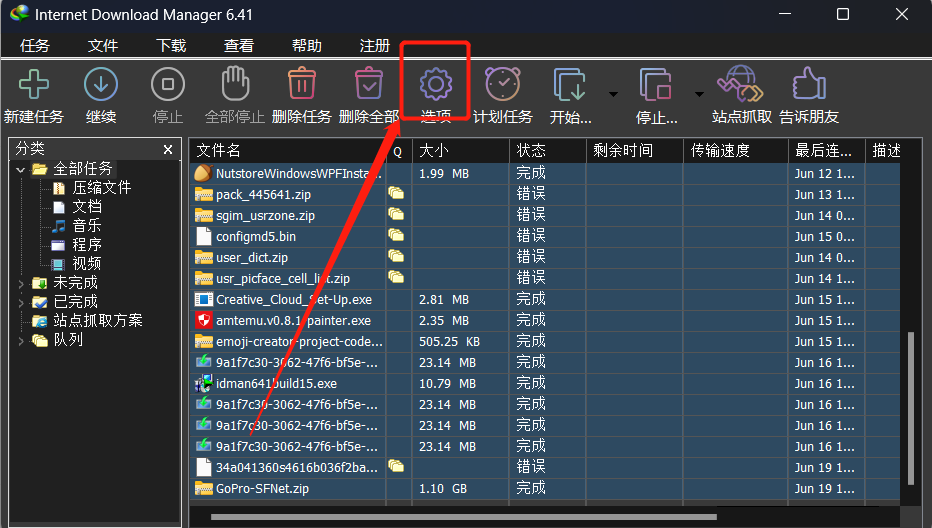Click queue icon on pack_445641.zip row
Image resolution: width=932 pixels, height=528 pixels.
click(396, 193)
